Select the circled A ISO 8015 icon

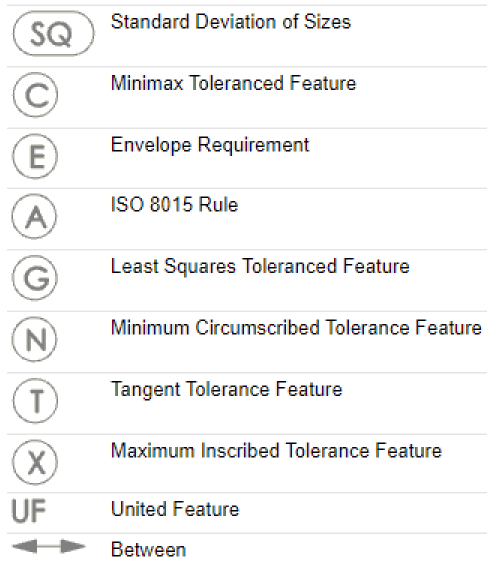click(x=35, y=216)
